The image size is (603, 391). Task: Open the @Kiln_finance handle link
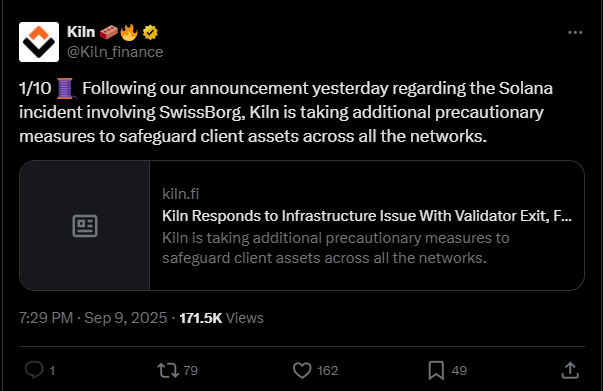[x=115, y=52]
